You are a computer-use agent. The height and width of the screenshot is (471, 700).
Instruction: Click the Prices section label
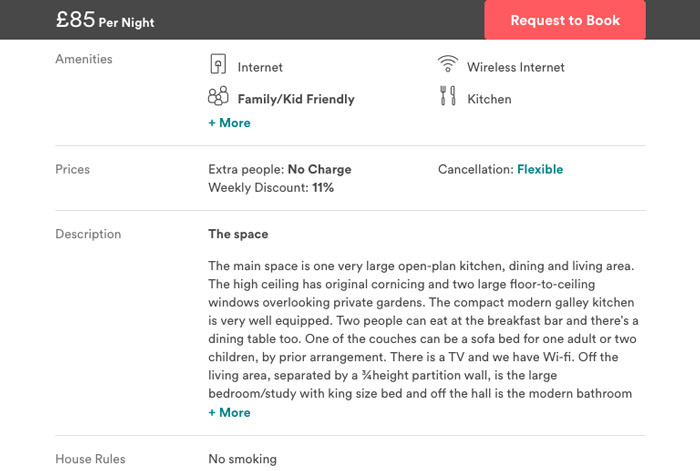click(72, 169)
